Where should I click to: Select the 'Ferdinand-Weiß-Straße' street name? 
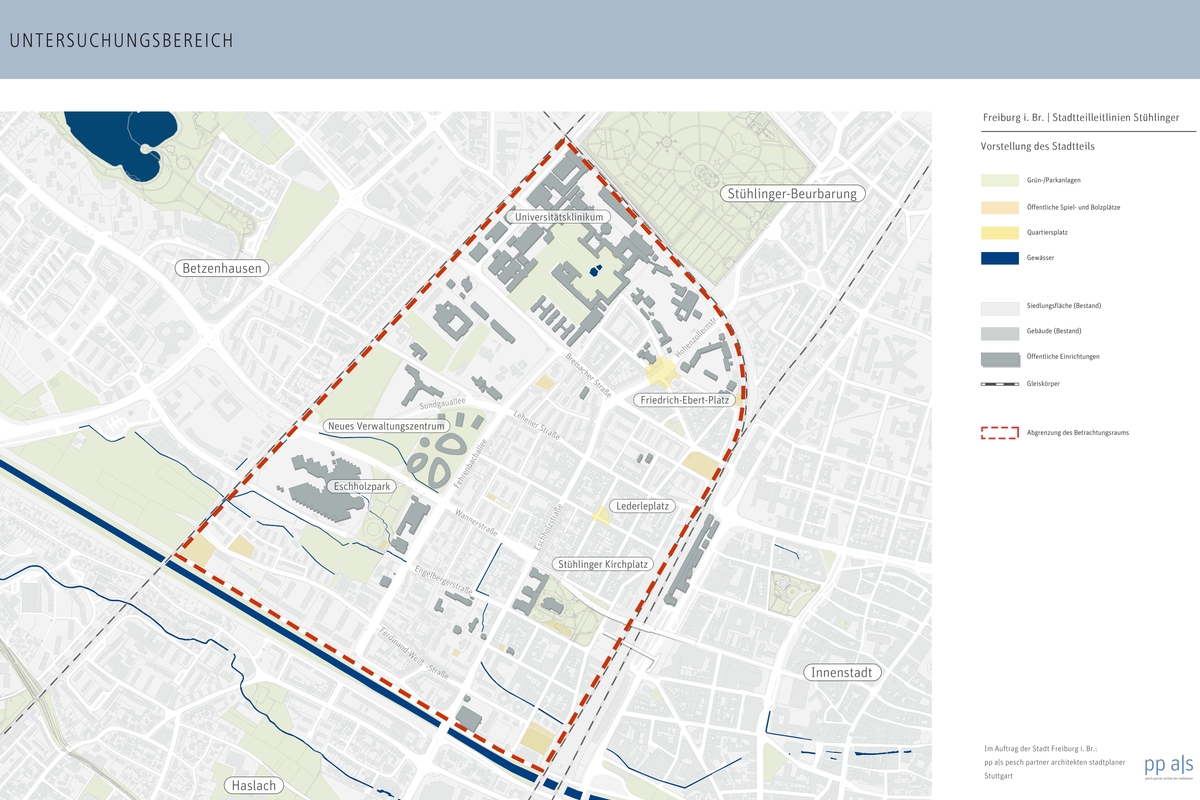point(413,651)
